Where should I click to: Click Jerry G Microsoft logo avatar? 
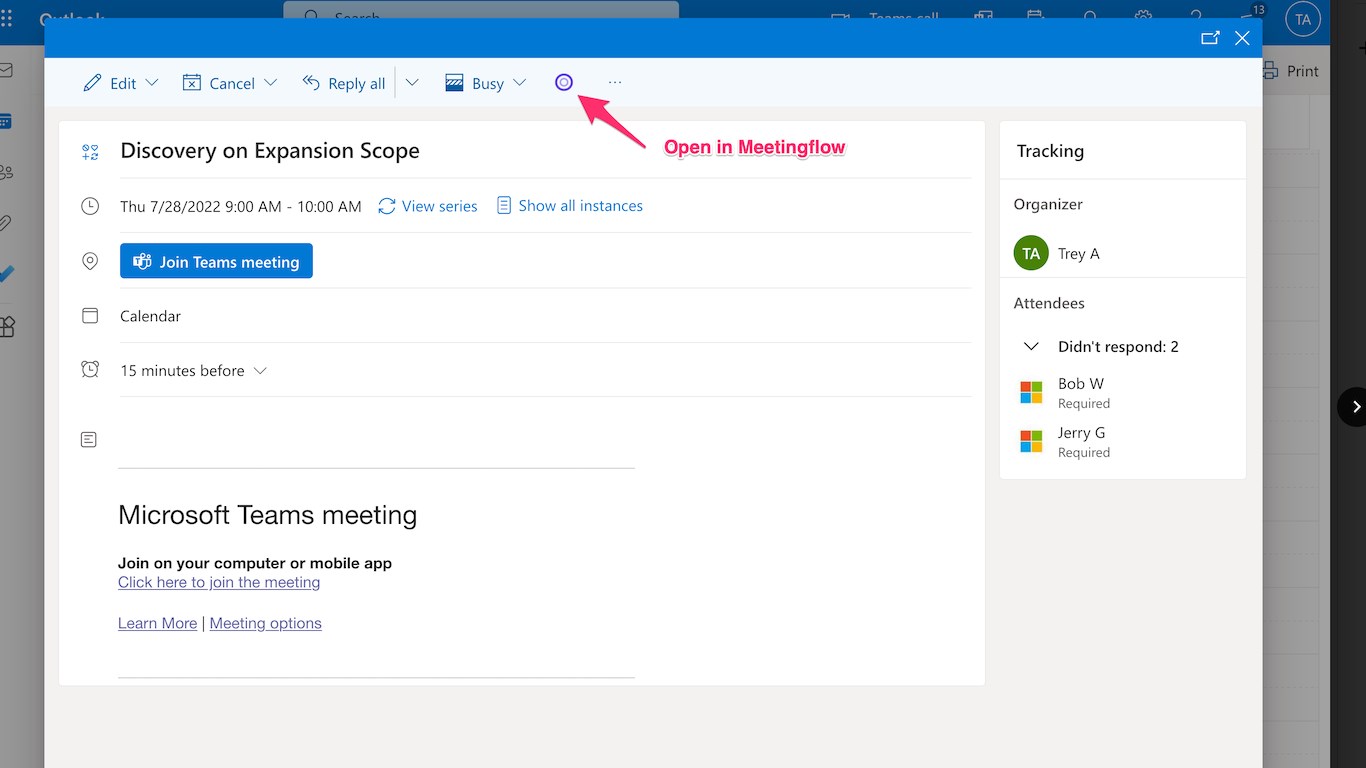point(1031,441)
